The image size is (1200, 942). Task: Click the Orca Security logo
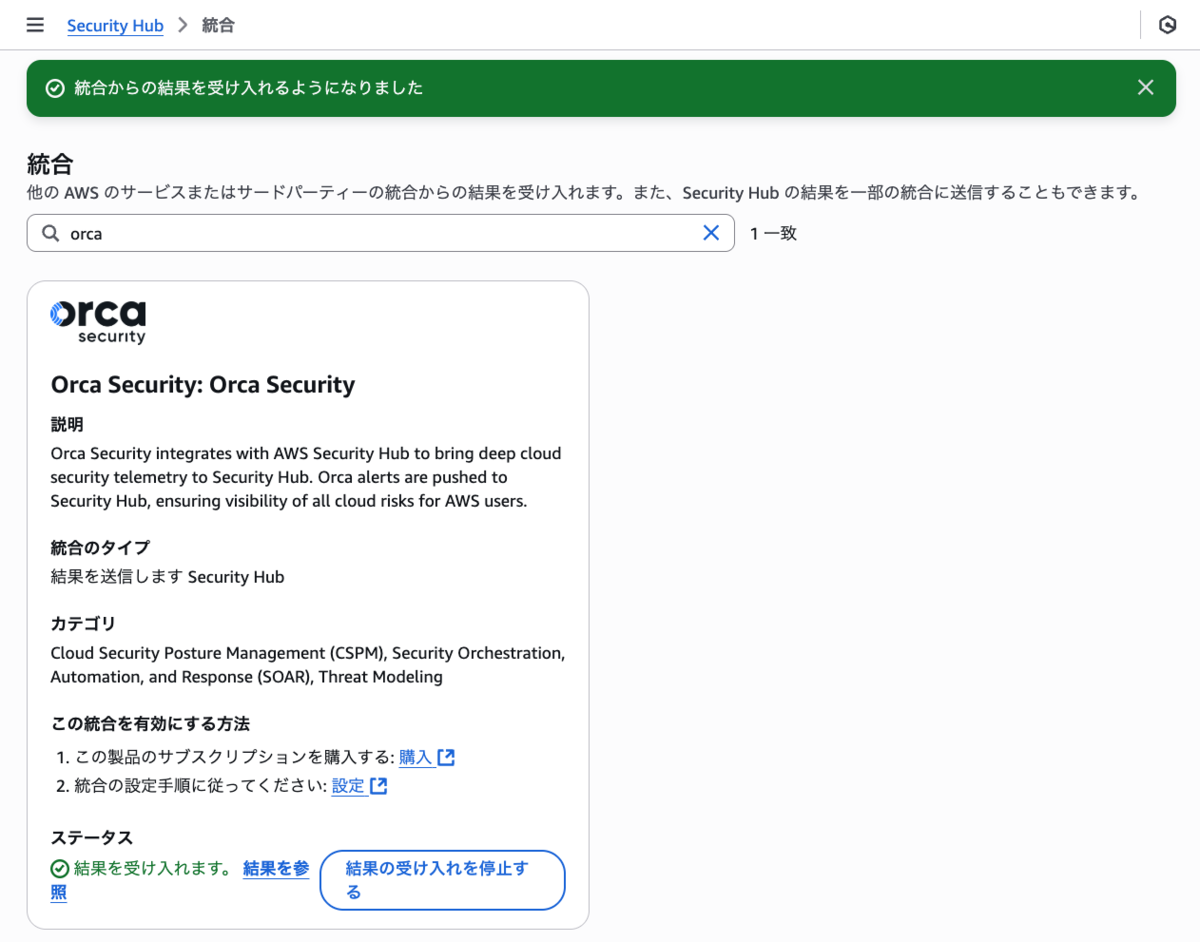pos(98,321)
